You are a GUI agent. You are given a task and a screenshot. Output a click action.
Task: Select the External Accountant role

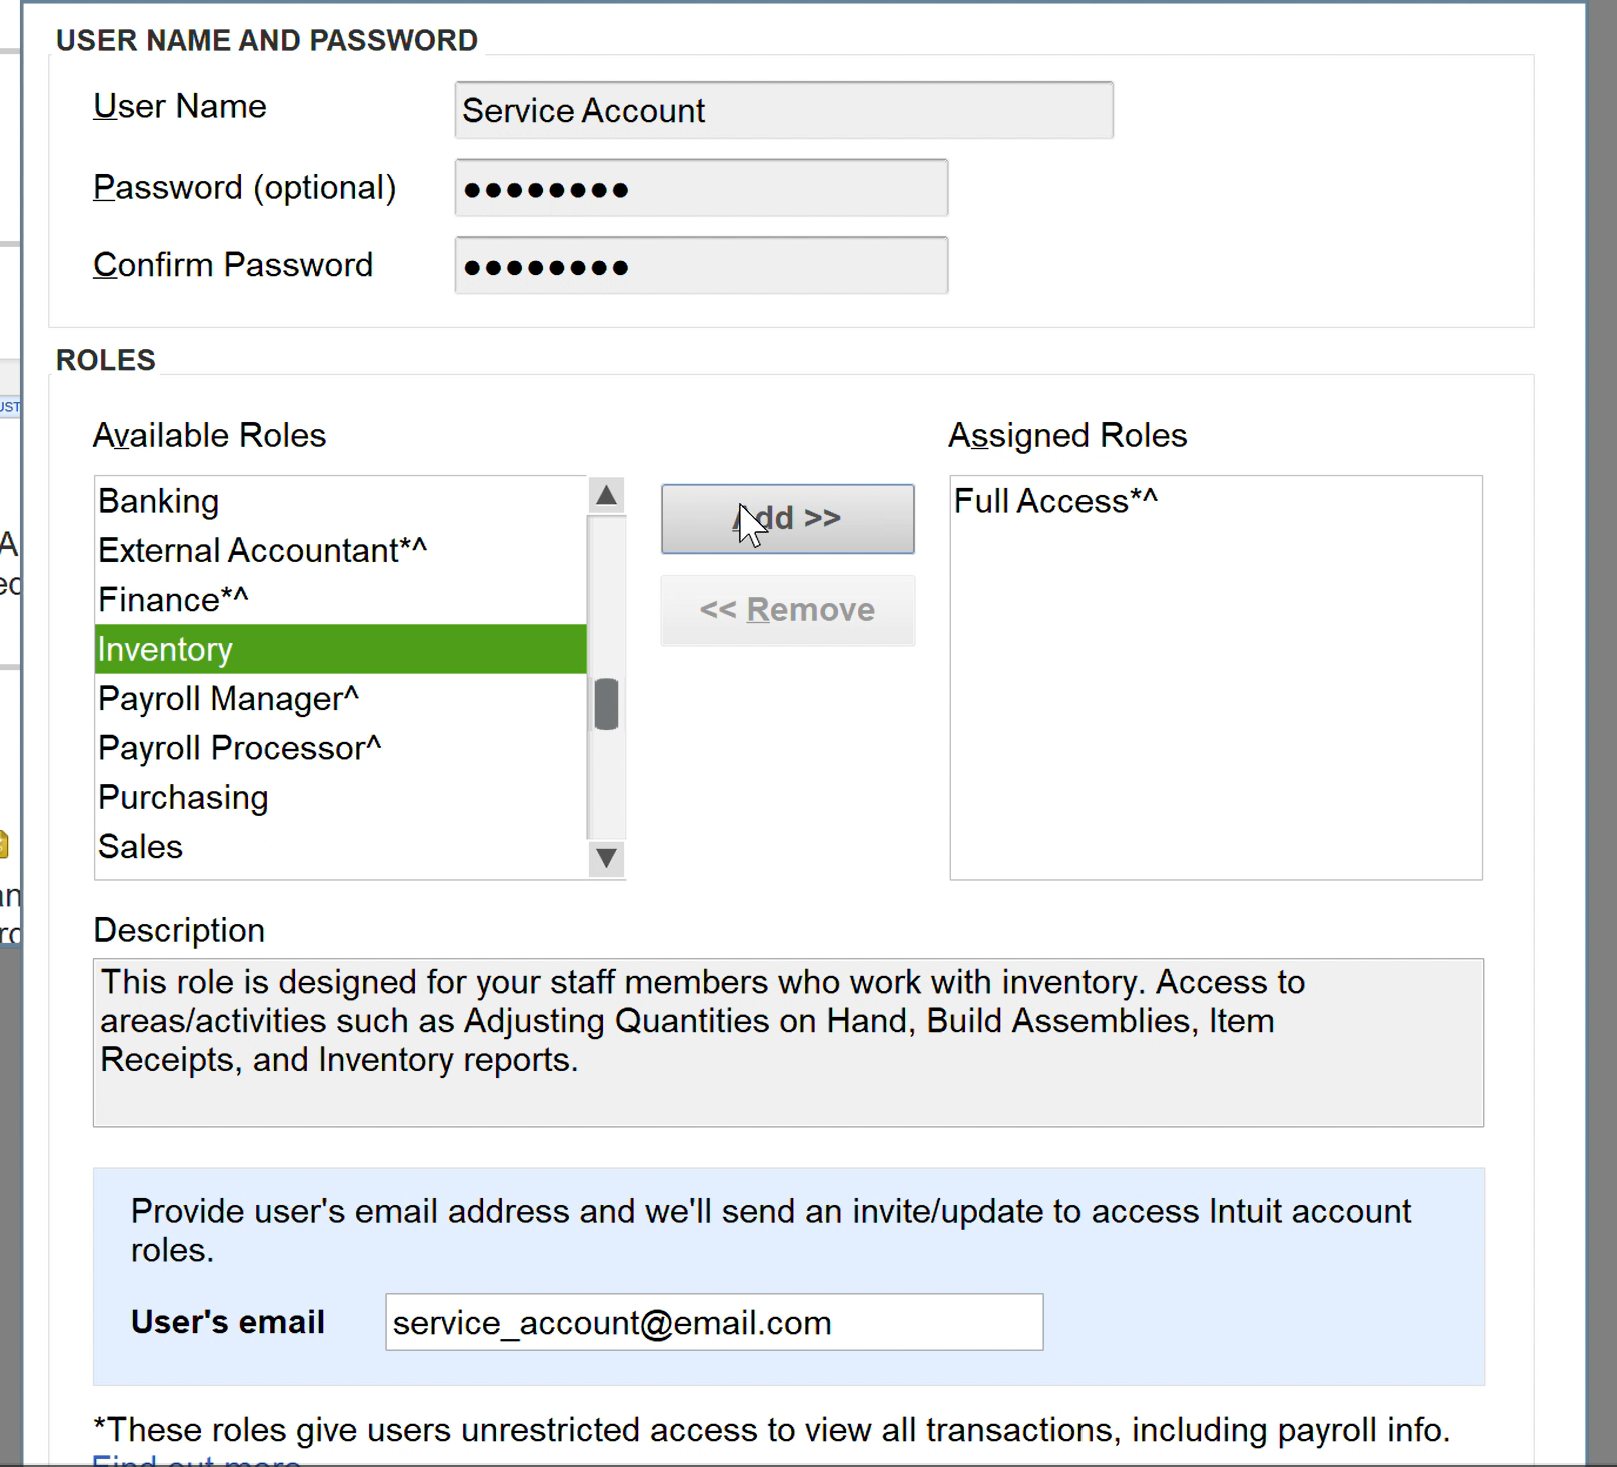click(x=262, y=550)
